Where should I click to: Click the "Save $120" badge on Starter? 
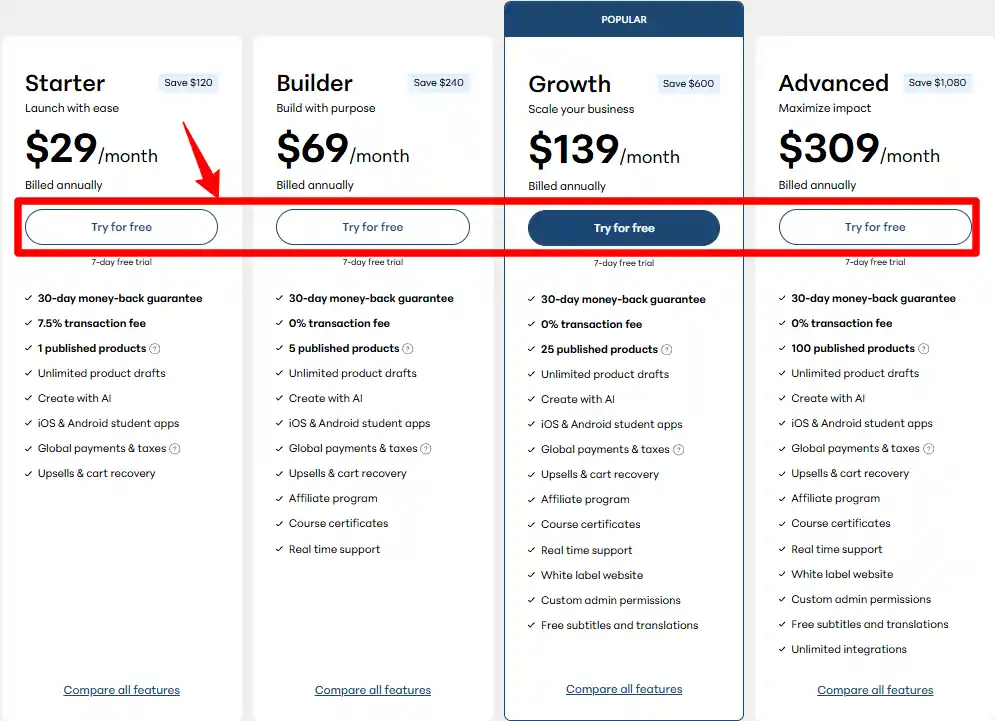[188, 83]
